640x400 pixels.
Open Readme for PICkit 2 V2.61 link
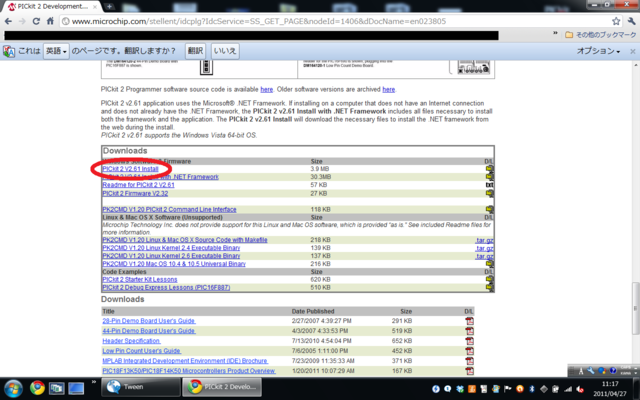point(138,185)
